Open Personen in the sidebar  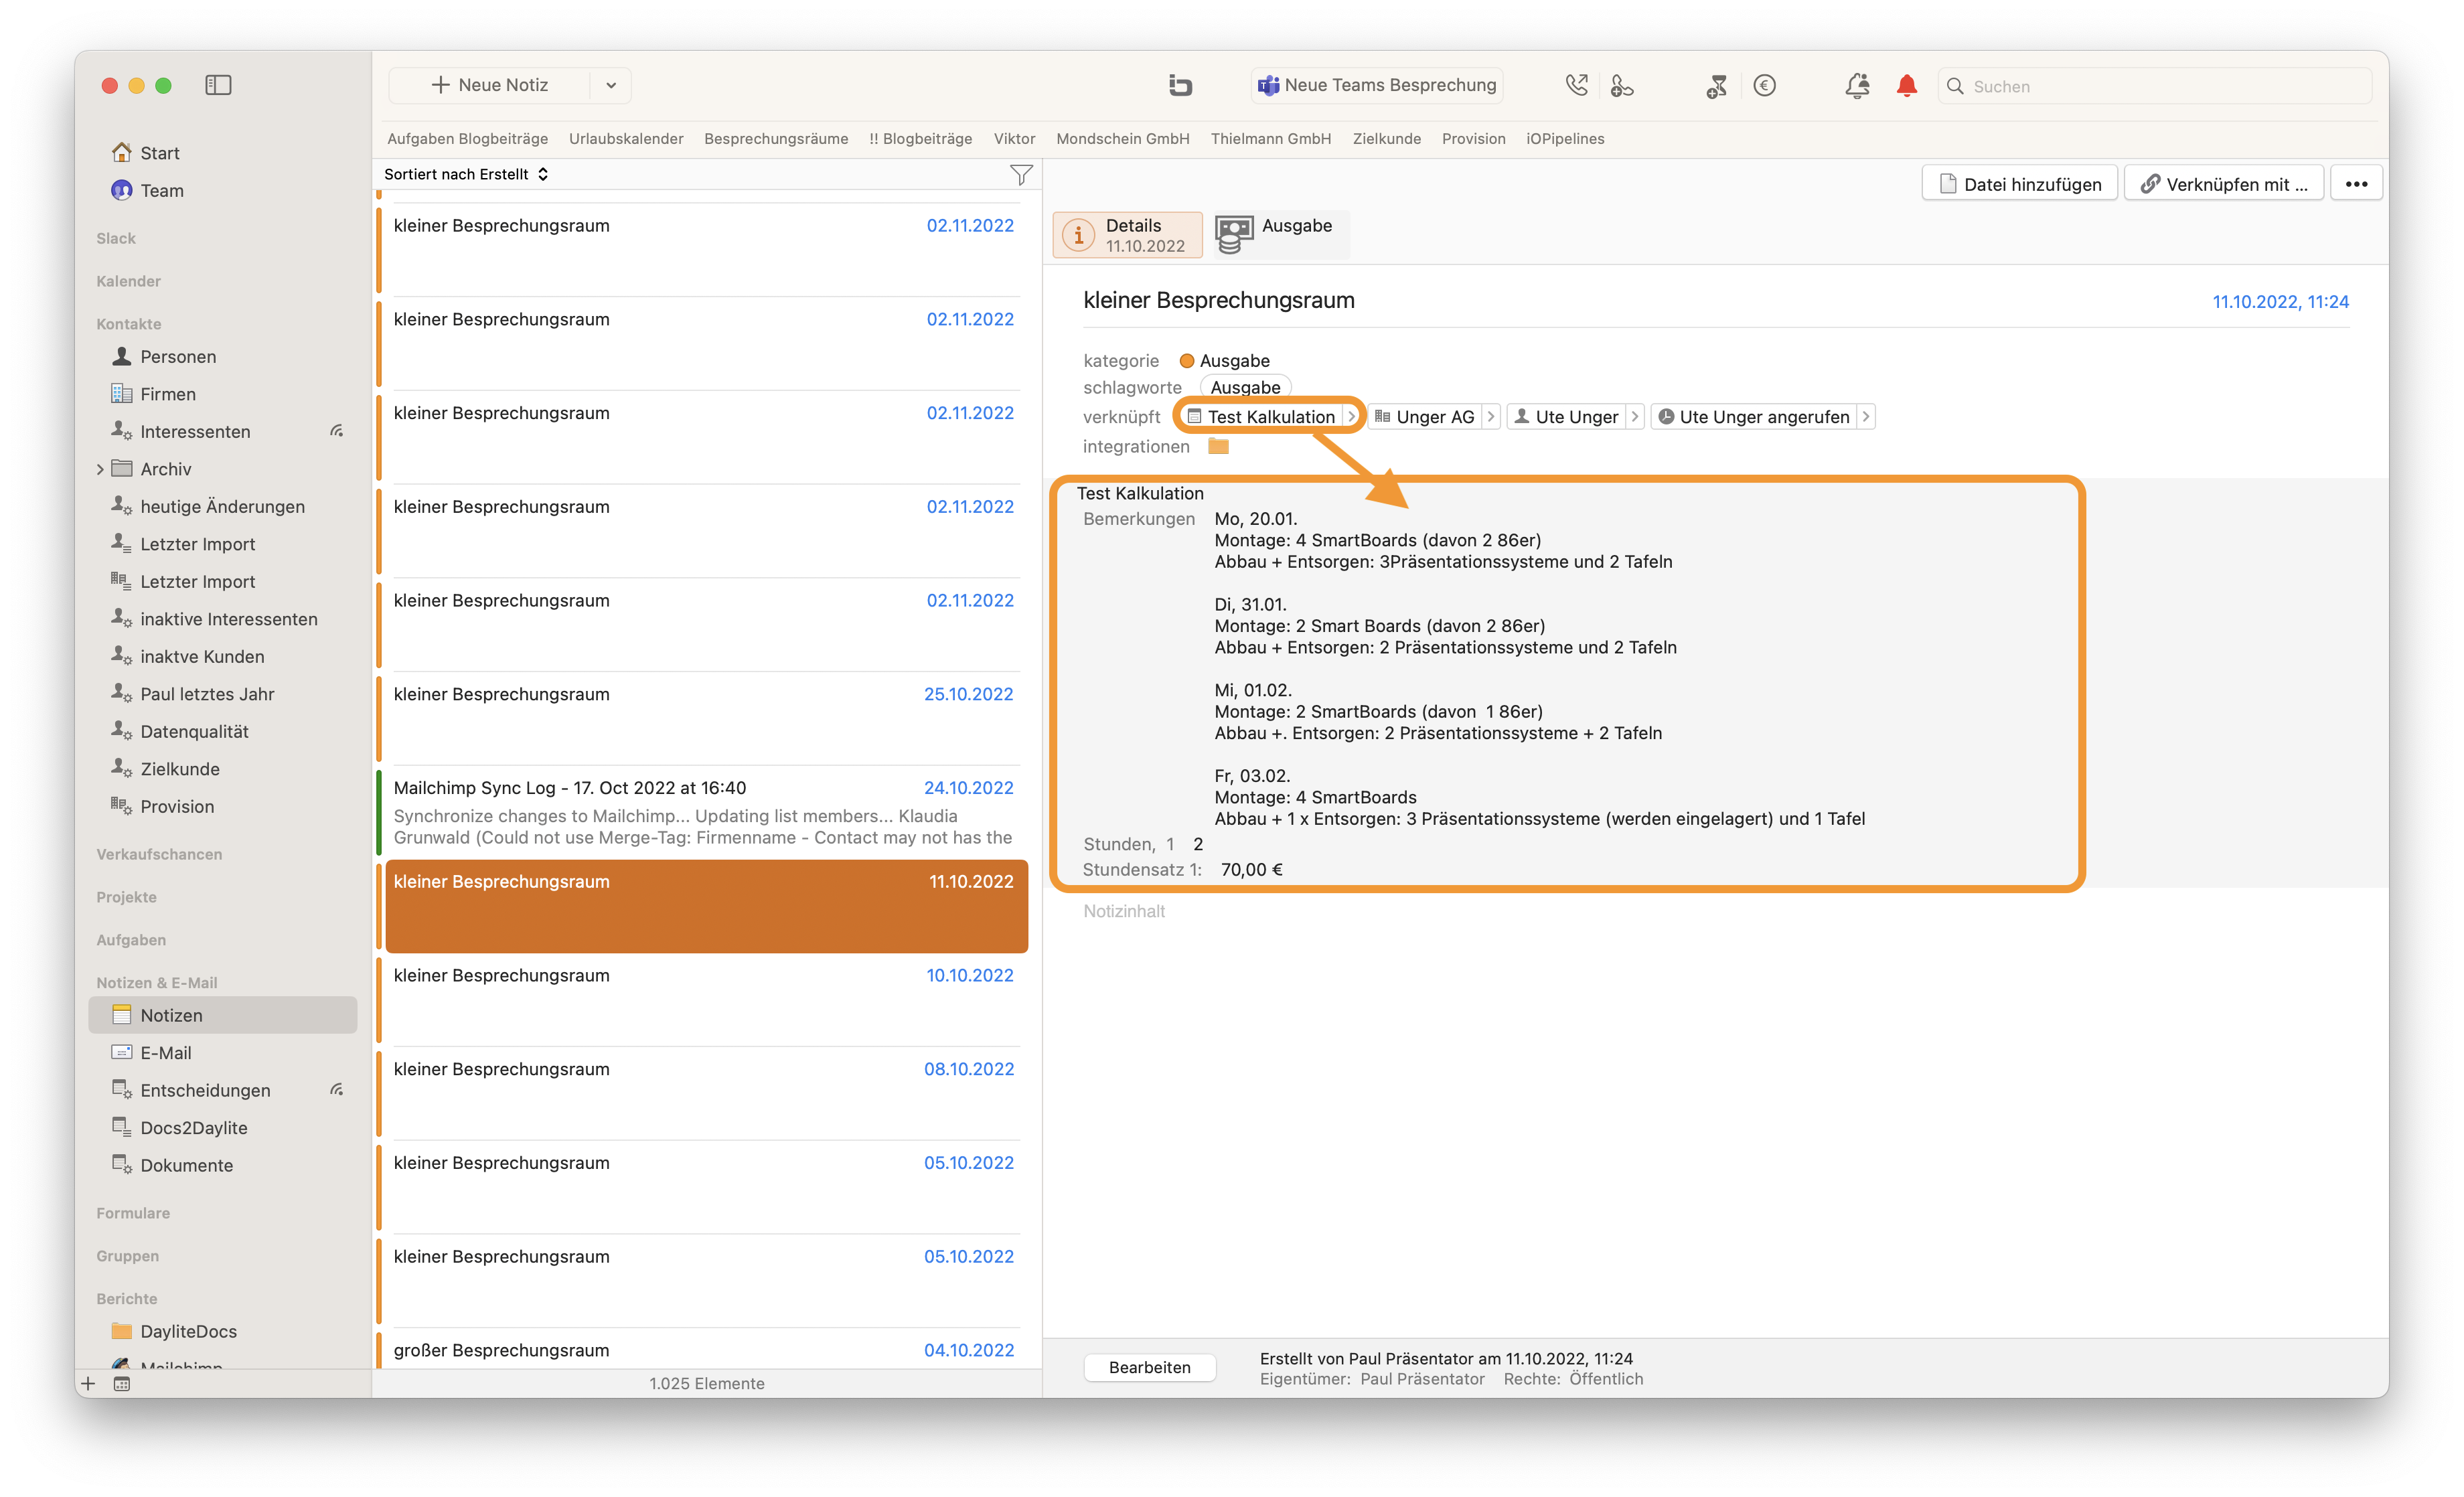pyautogui.click(x=178, y=356)
